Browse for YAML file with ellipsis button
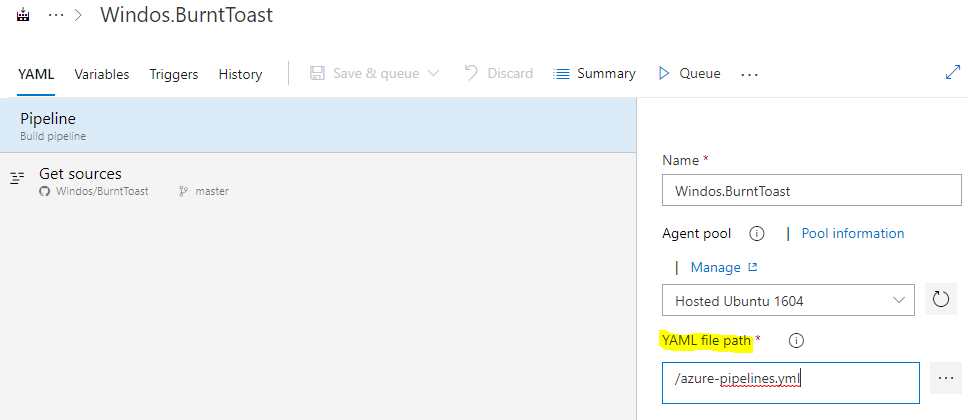 coord(946,378)
